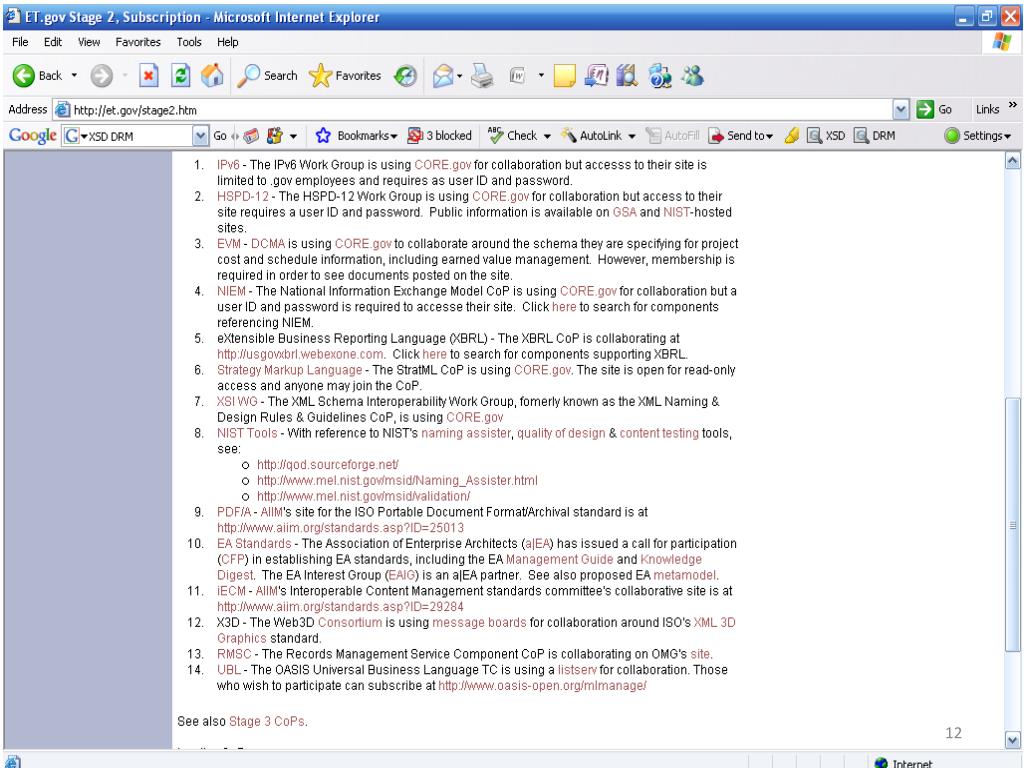Find XSD using the word-find button
The image size is (1024, 768).
[x=826, y=136]
